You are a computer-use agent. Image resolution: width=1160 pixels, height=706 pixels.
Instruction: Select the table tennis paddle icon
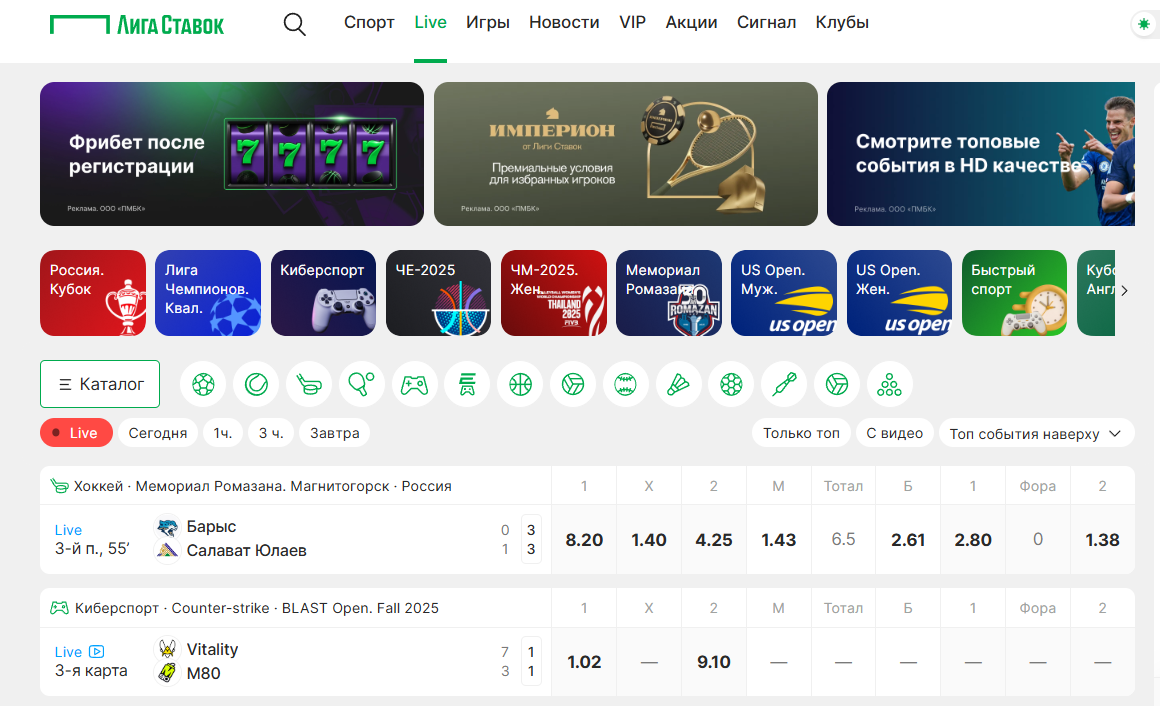[x=362, y=384]
